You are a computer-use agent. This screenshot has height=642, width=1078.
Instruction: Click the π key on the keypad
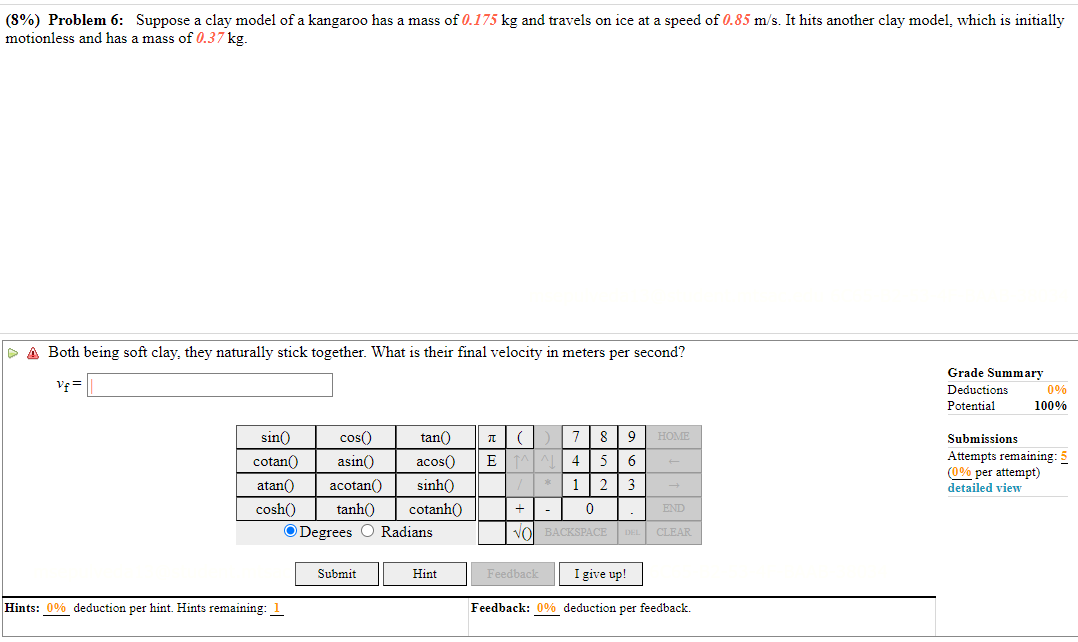point(494,437)
